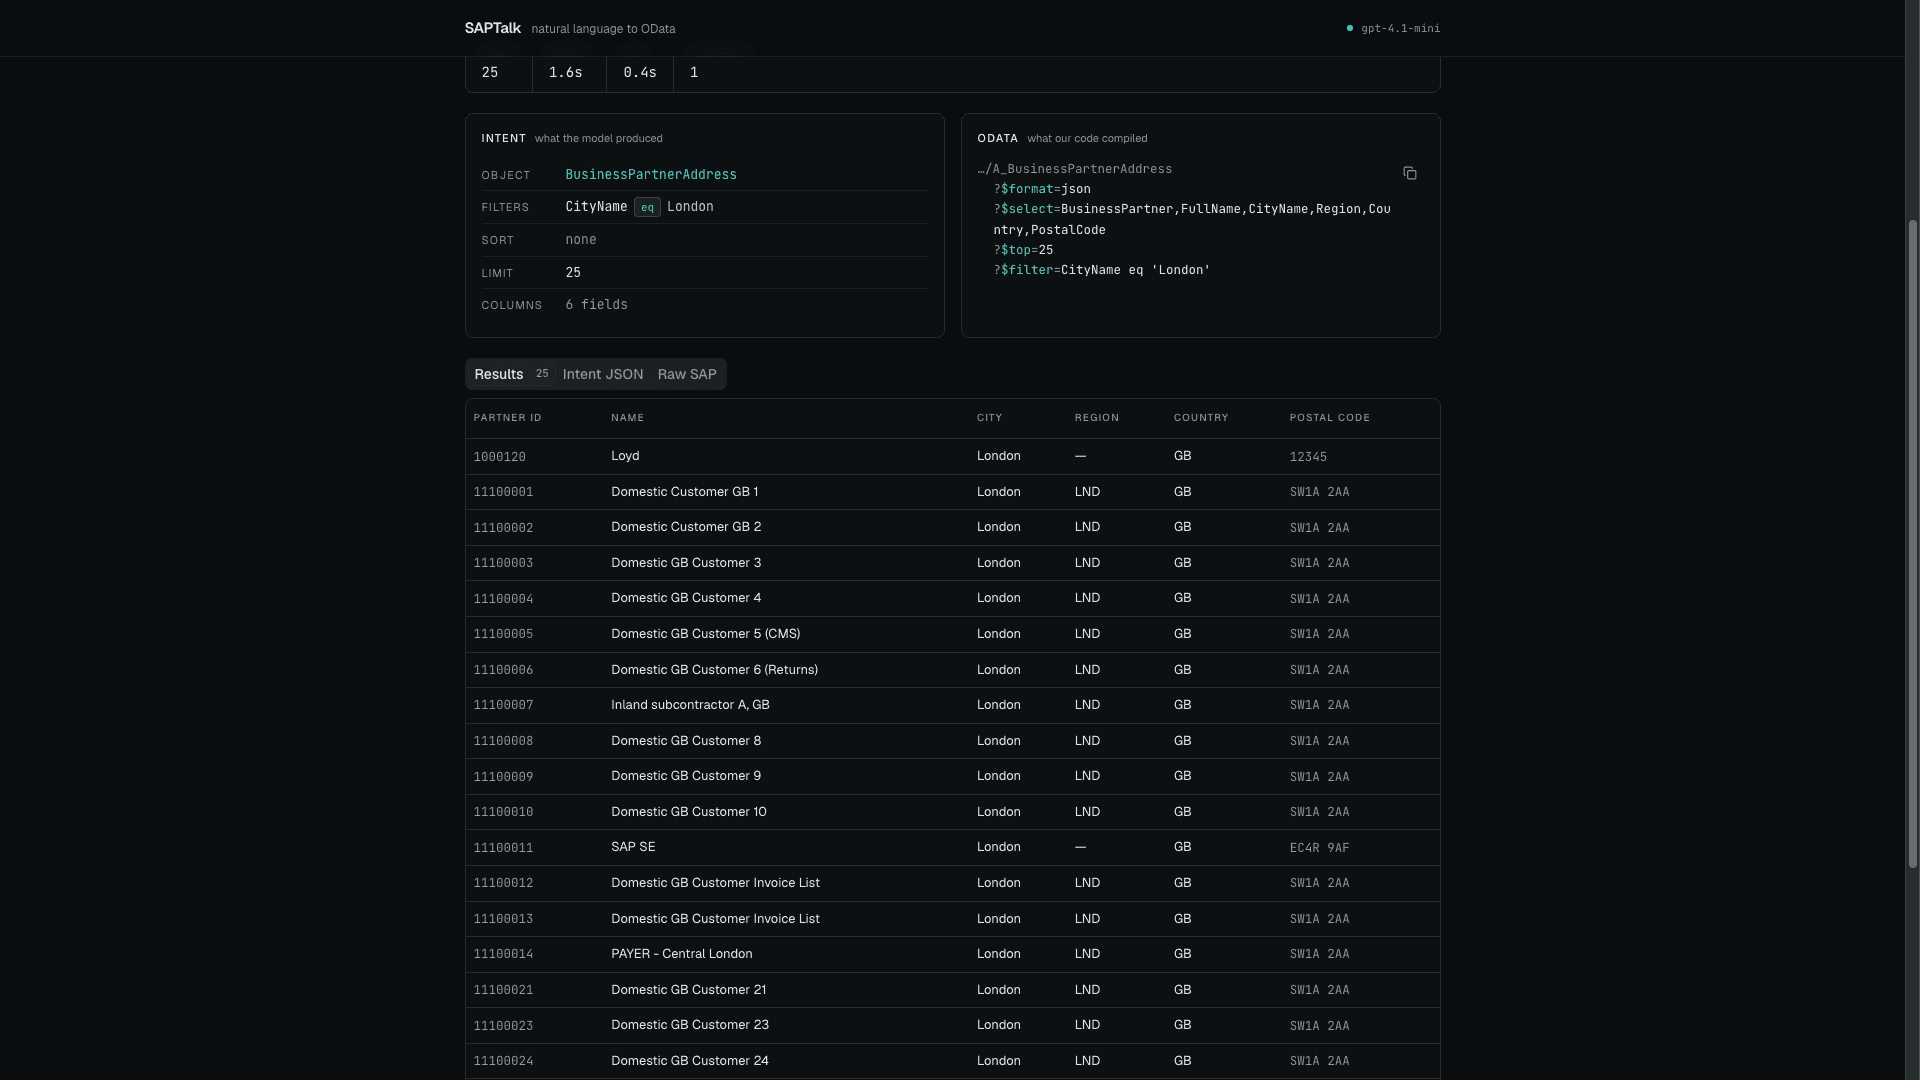Click the $filter line in OData
This screenshot has width=1920, height=1080.
click(1102, 270)
